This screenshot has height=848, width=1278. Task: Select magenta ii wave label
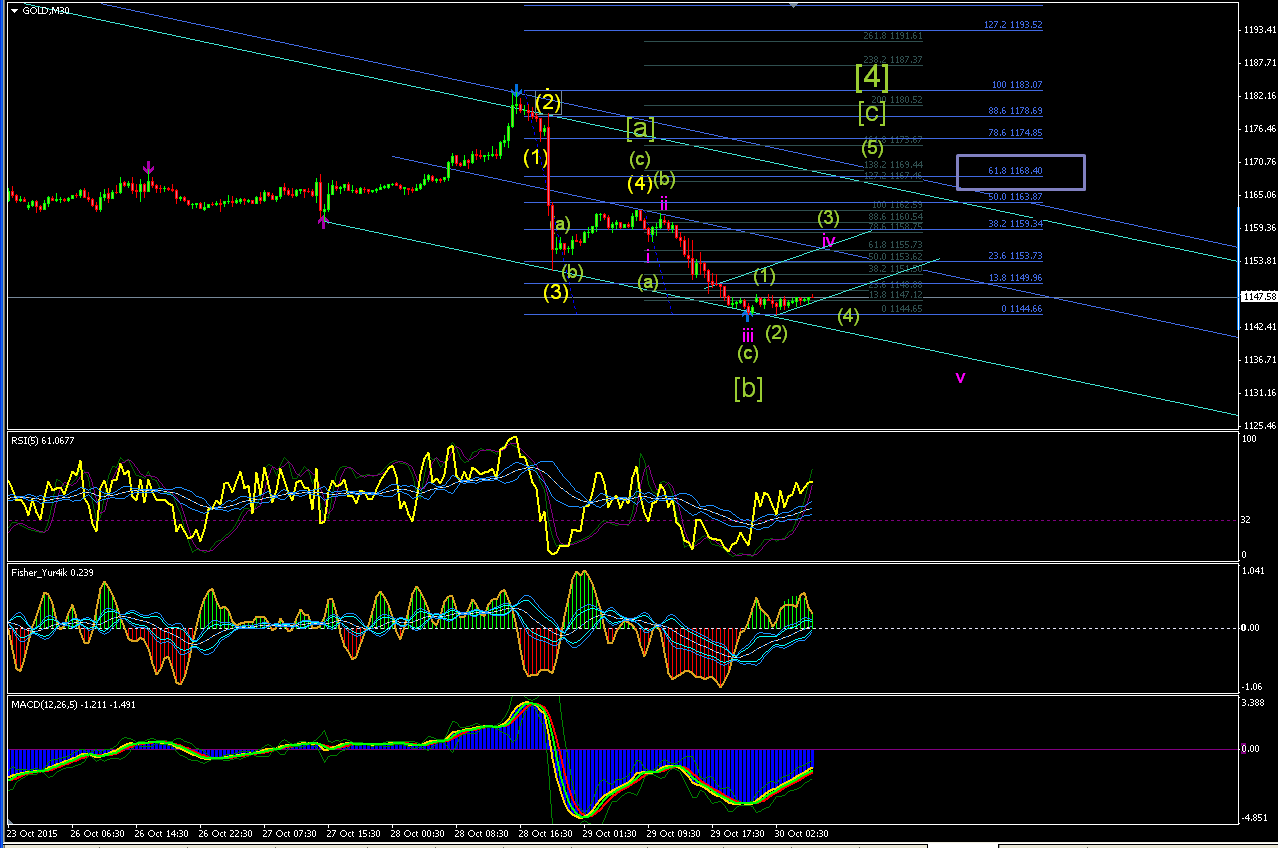pos(663,203)
